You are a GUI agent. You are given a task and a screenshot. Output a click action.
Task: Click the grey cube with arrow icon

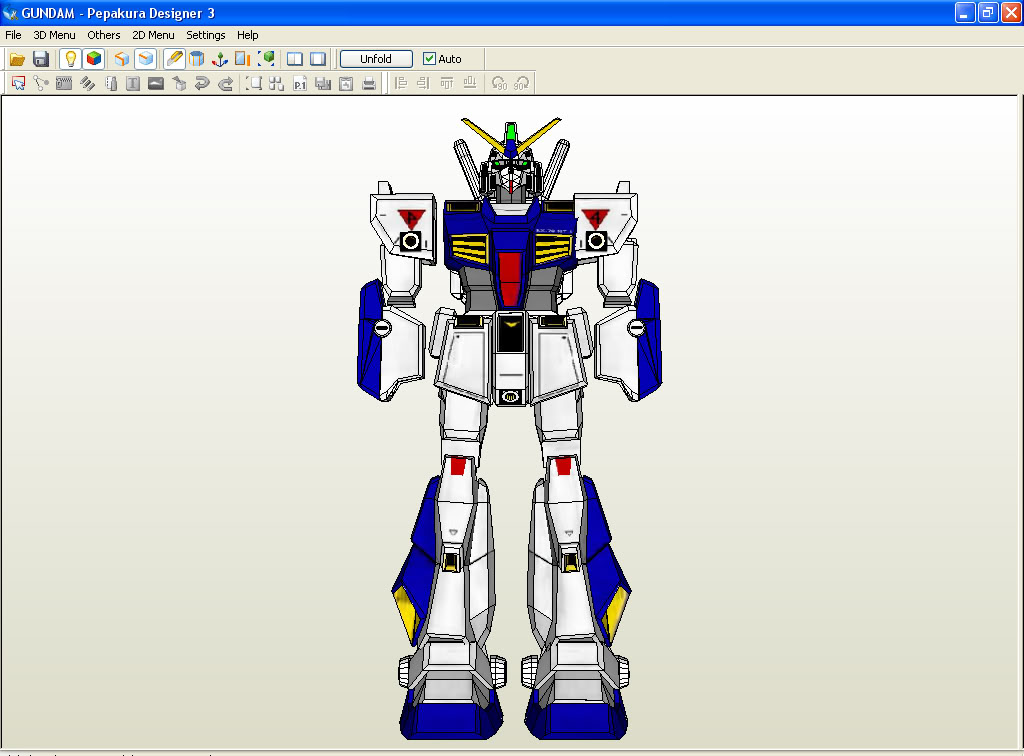[x=179, y=83]
